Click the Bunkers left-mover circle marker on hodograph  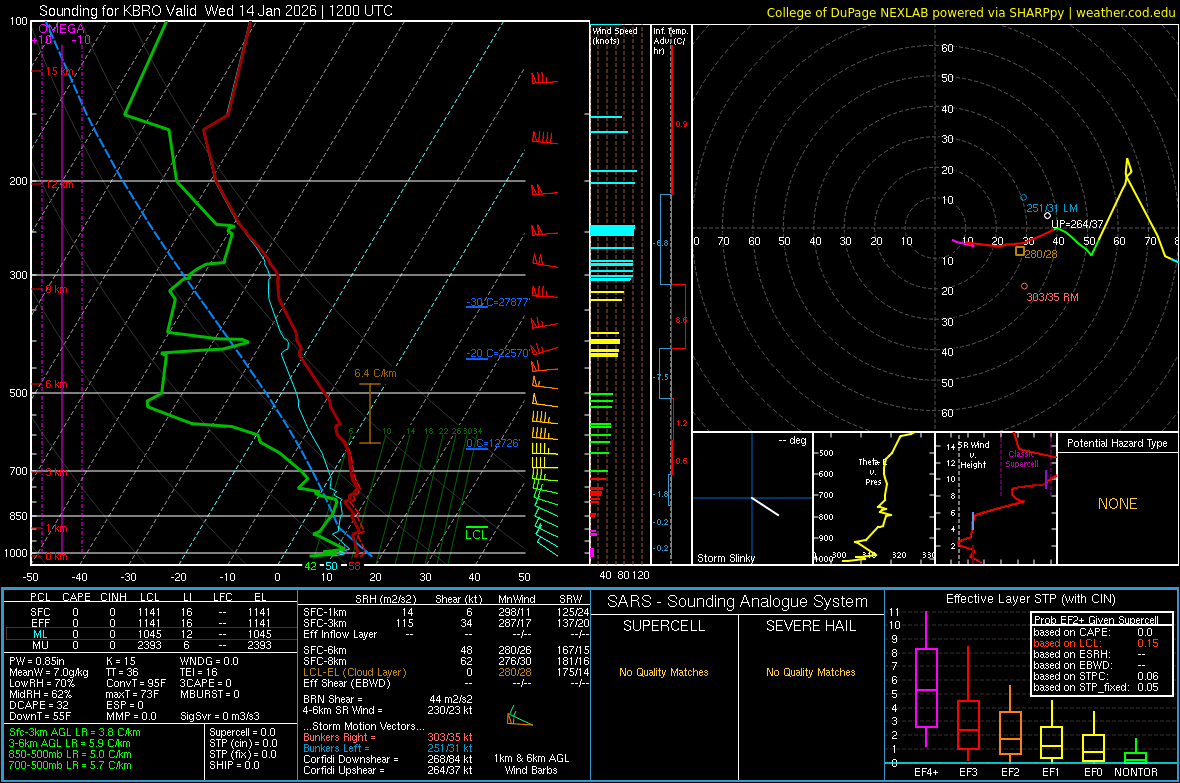(x=1023, y=197)
